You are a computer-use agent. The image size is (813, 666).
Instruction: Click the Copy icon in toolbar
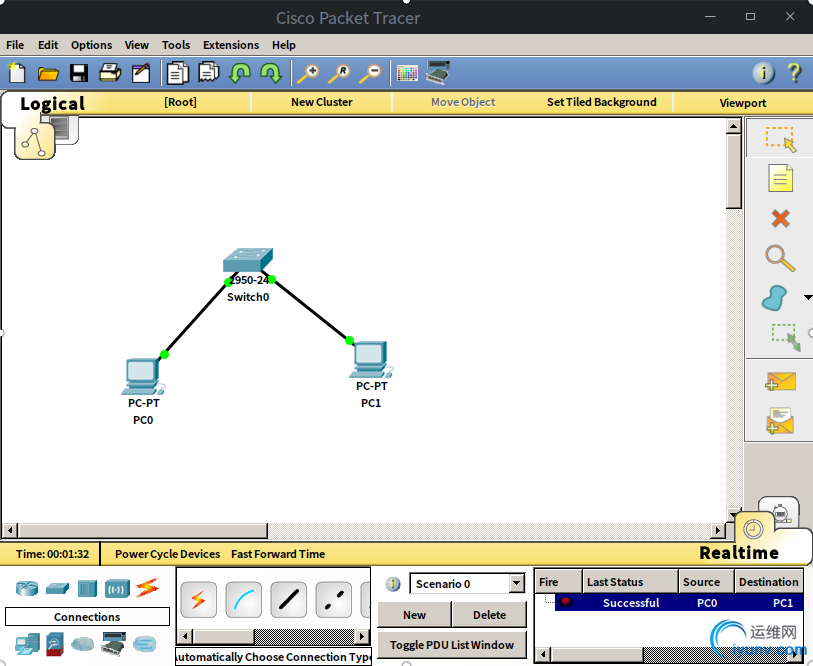point(177,73)
